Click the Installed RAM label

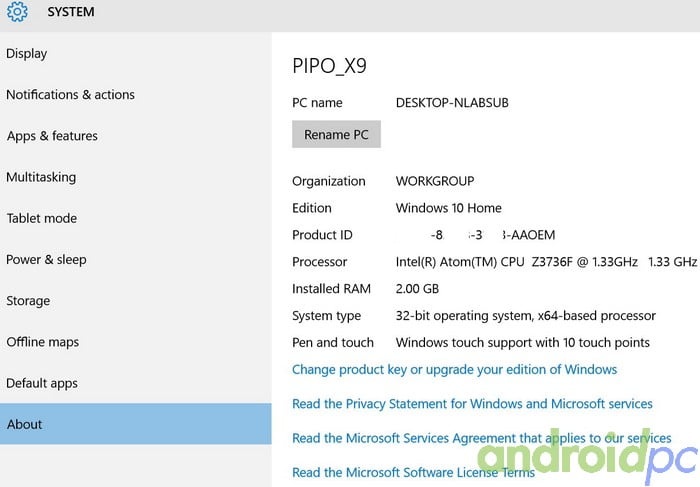(331, 289)
